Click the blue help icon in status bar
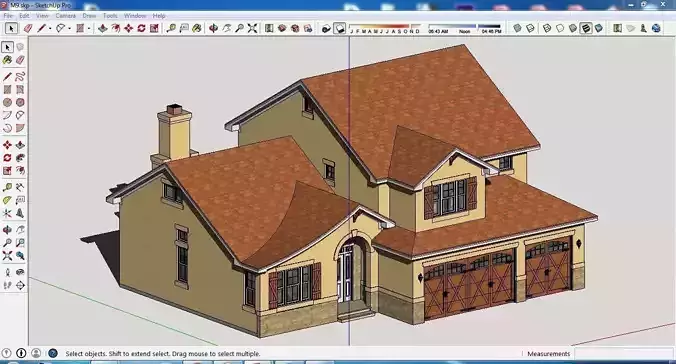676x364 pixels. pos(53,353)
